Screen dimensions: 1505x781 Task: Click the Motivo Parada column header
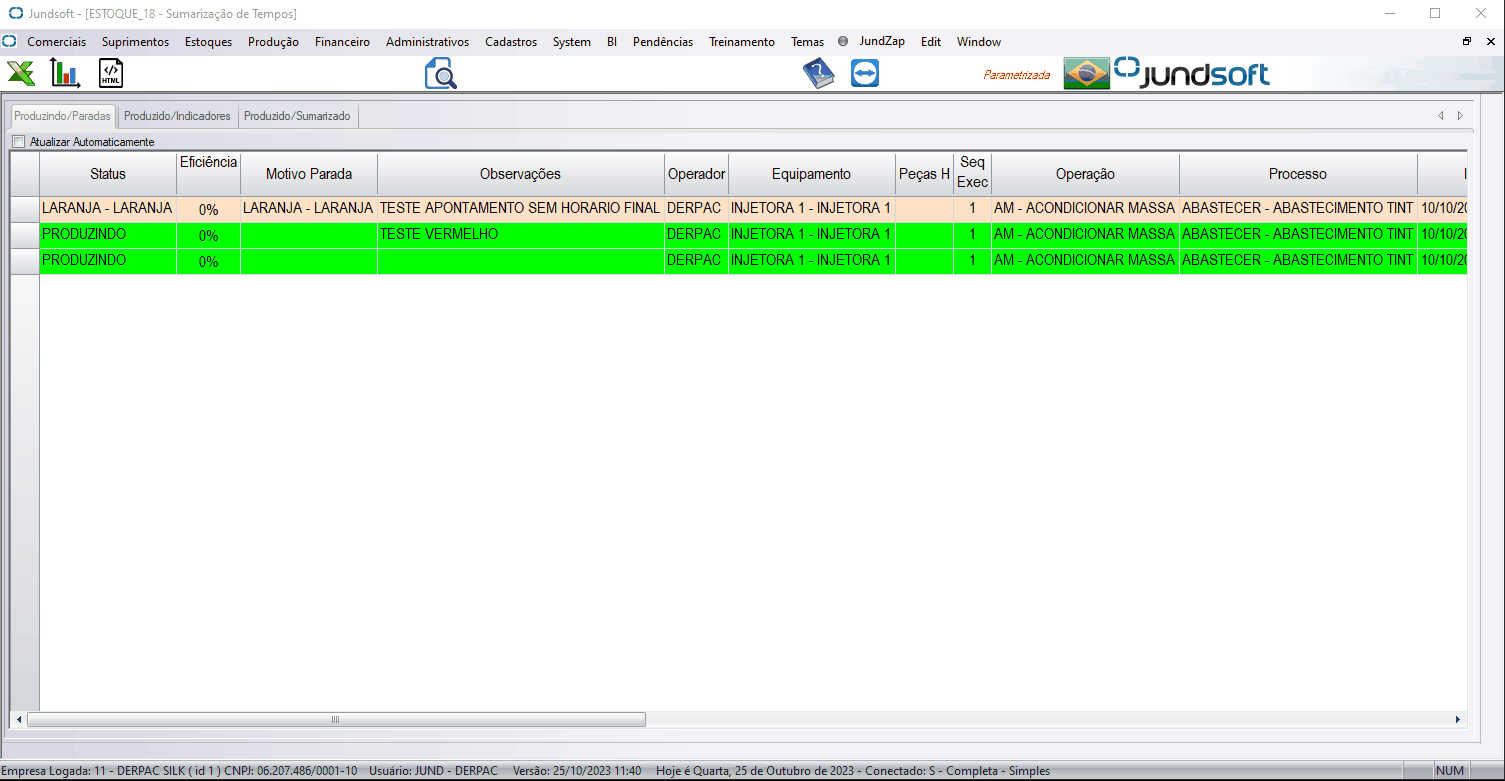coord(309,174)
